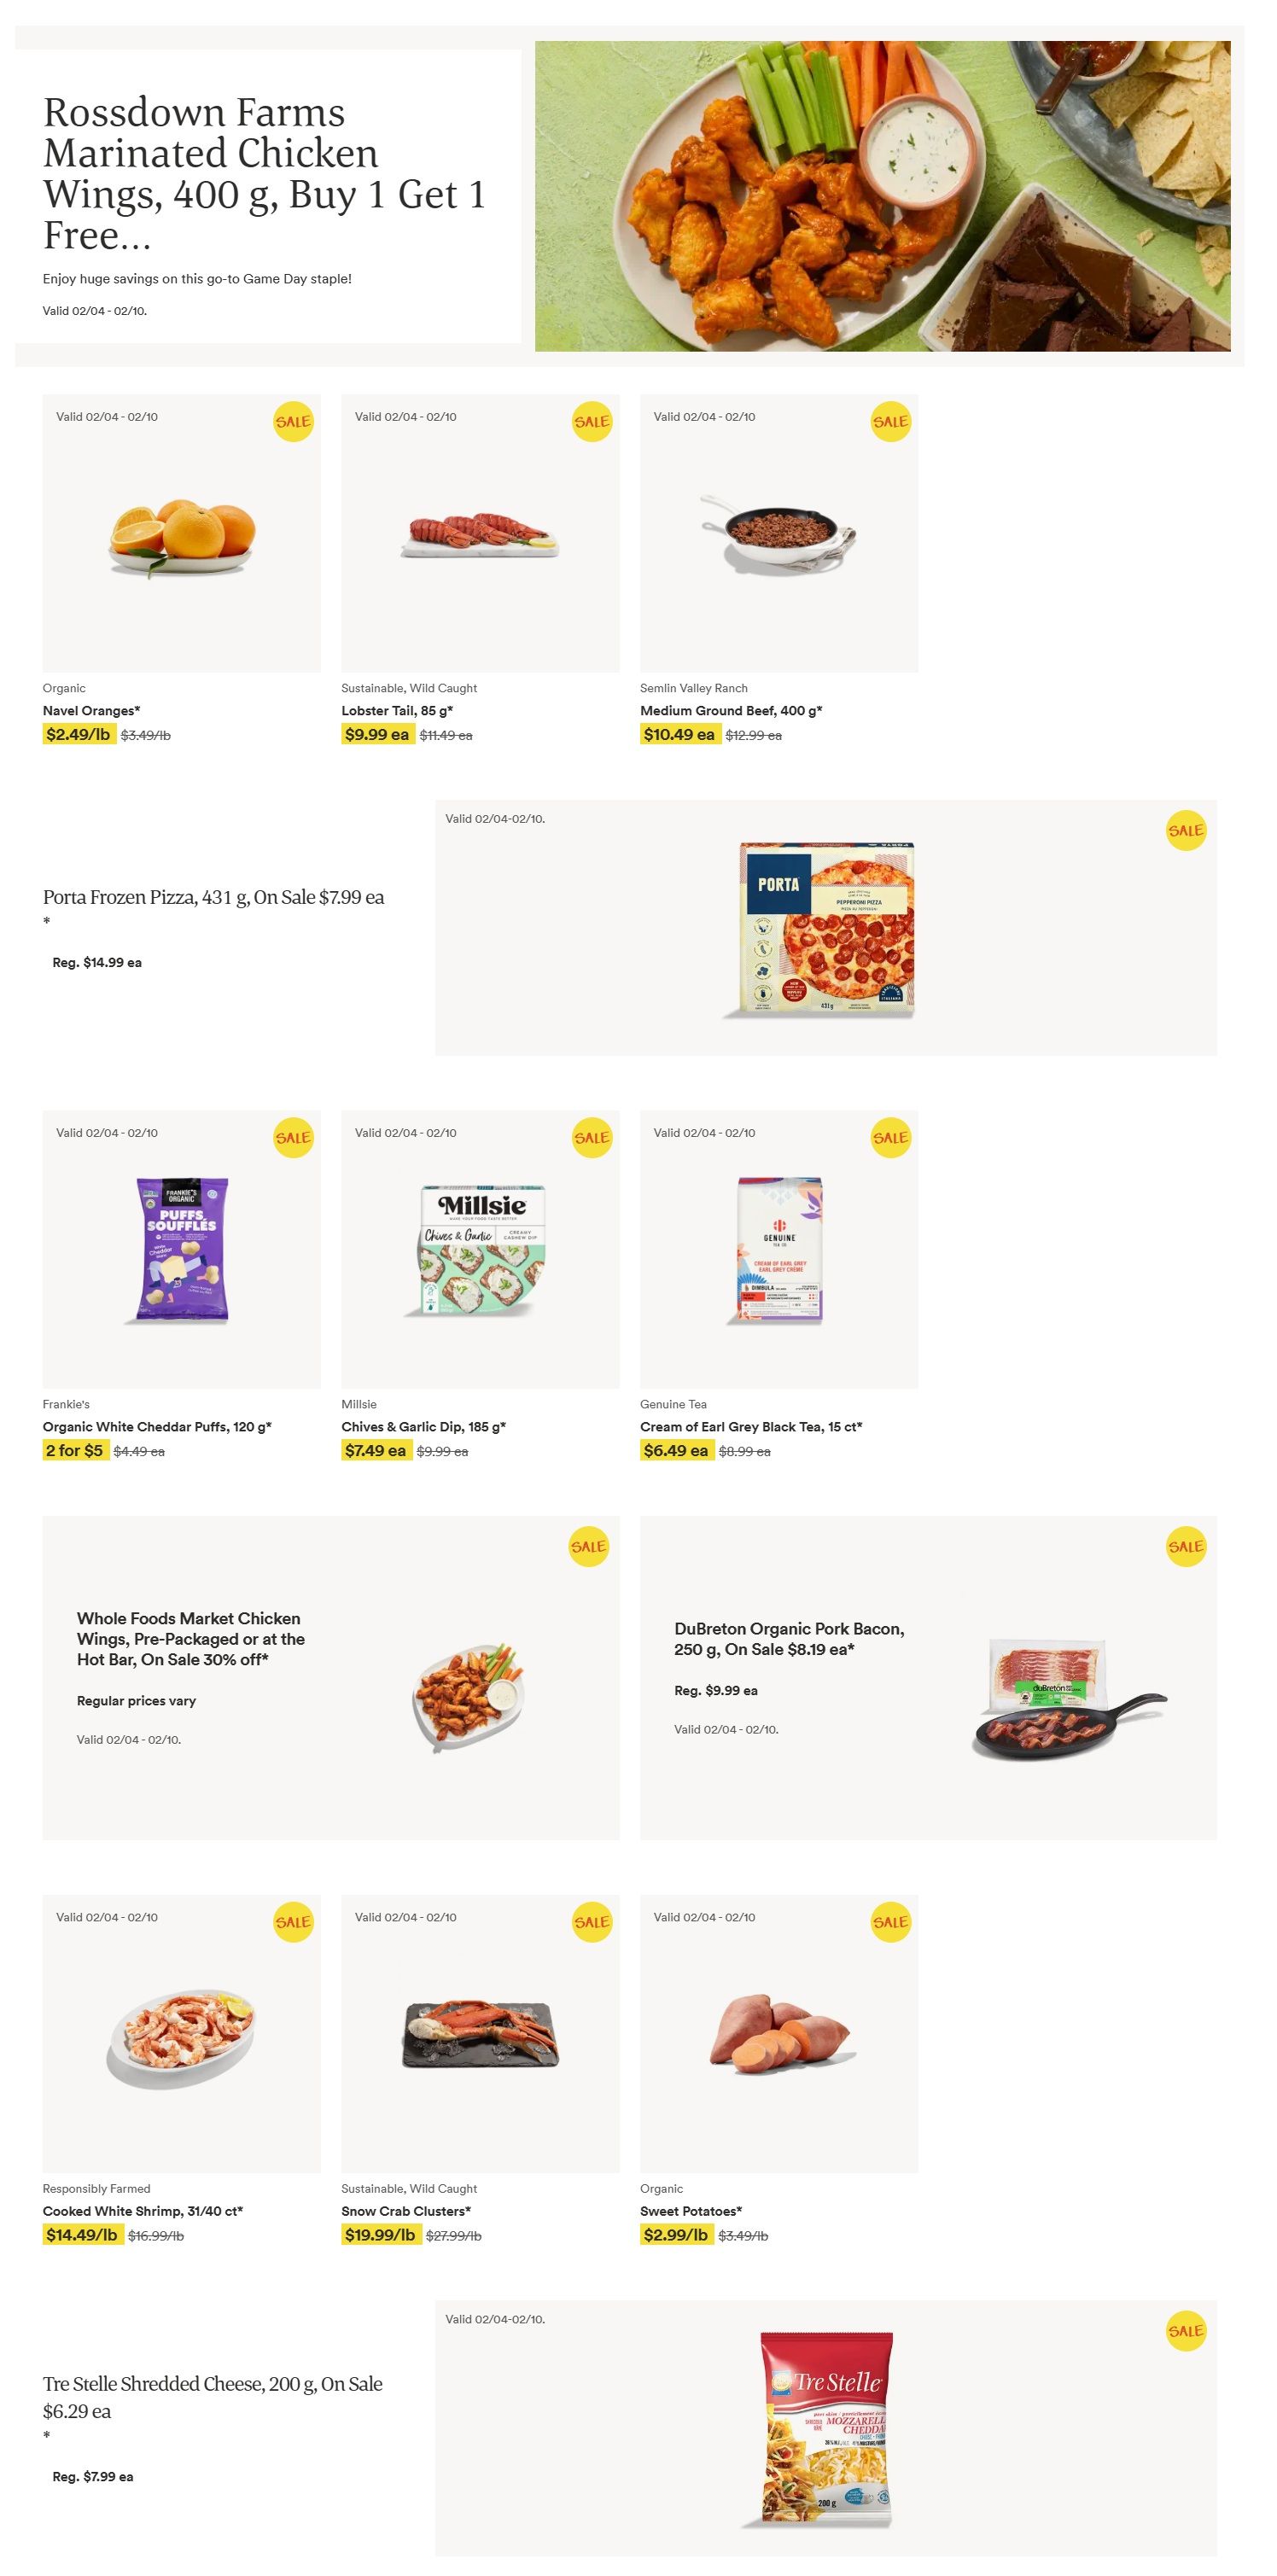Click the Rossdown Farms Marinated Chicken Wings headline
This screenshot has width=1277, height=2576.
[264, 173]
